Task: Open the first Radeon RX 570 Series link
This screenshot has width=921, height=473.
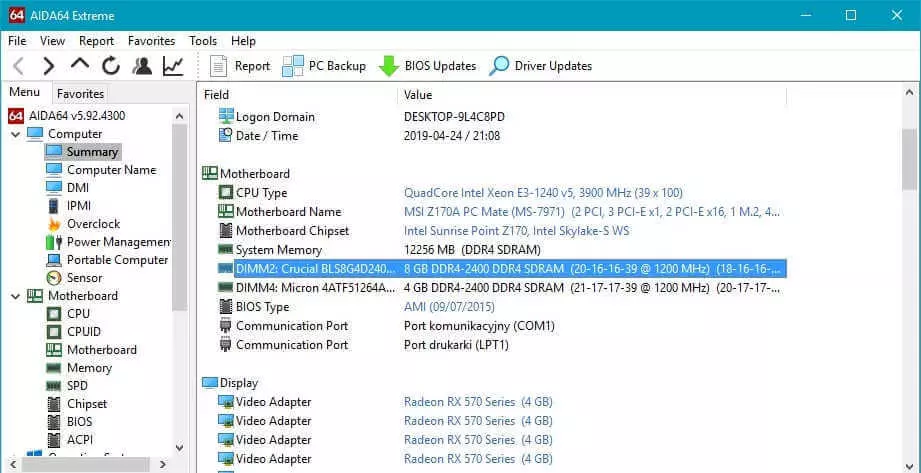Action: pos(478,402)
